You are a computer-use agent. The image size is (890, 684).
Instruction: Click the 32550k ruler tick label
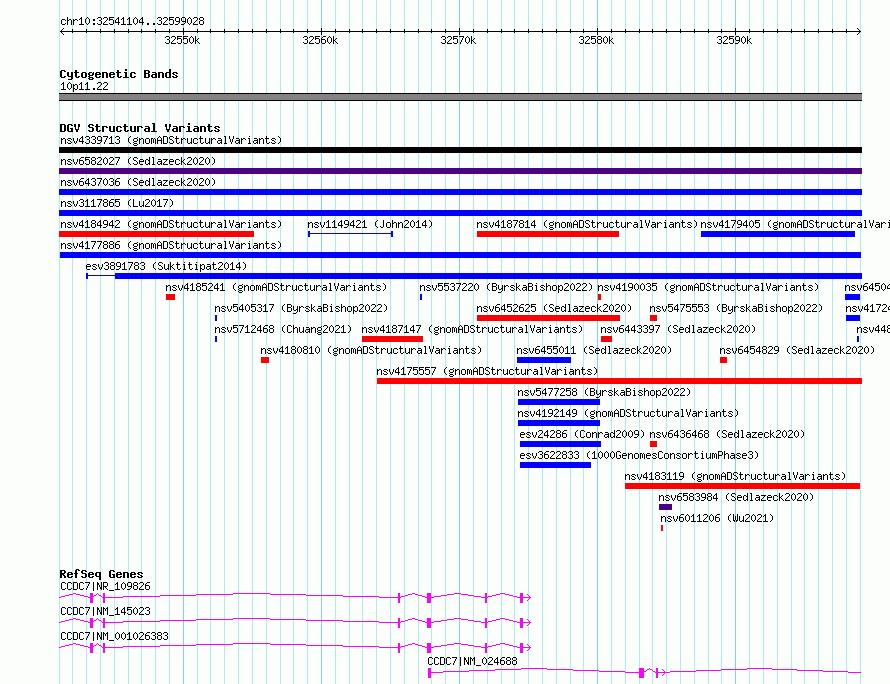(182, 40)
